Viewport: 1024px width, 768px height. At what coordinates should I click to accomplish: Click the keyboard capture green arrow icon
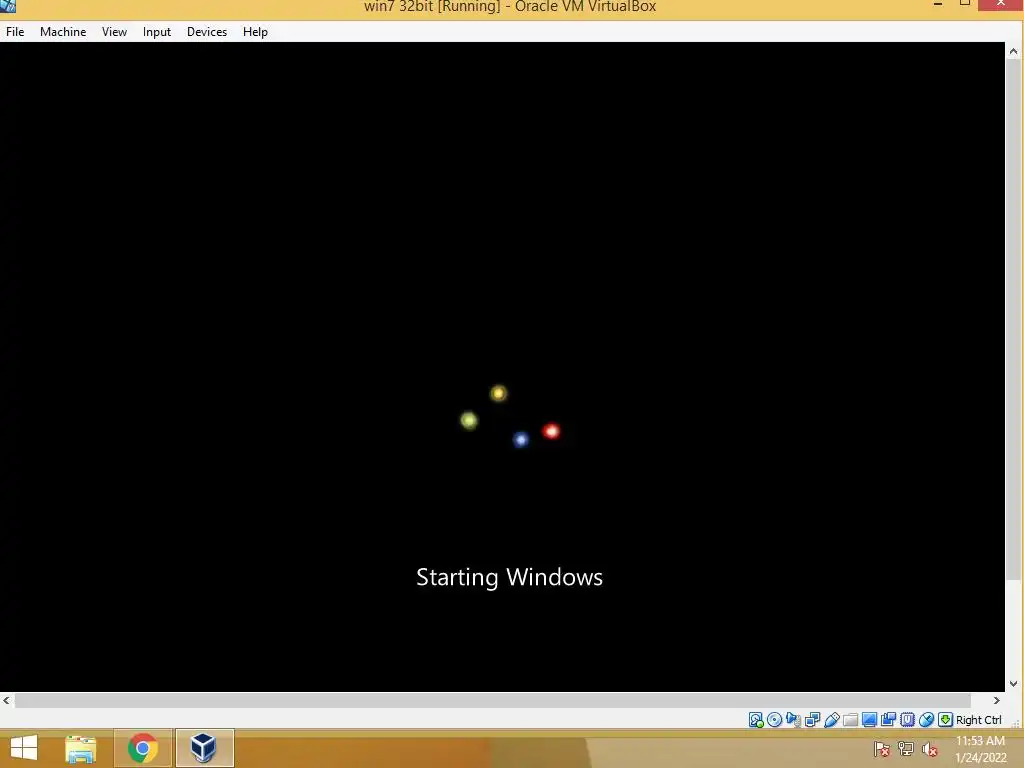coord(945,720)
